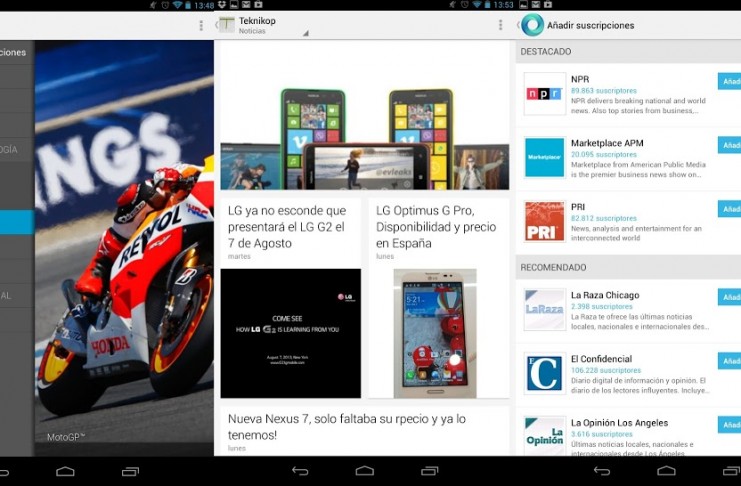Open the black LG G2 invitation thumbnail
The width and height of the screenshot is (741, 486).
coord(291,333)
